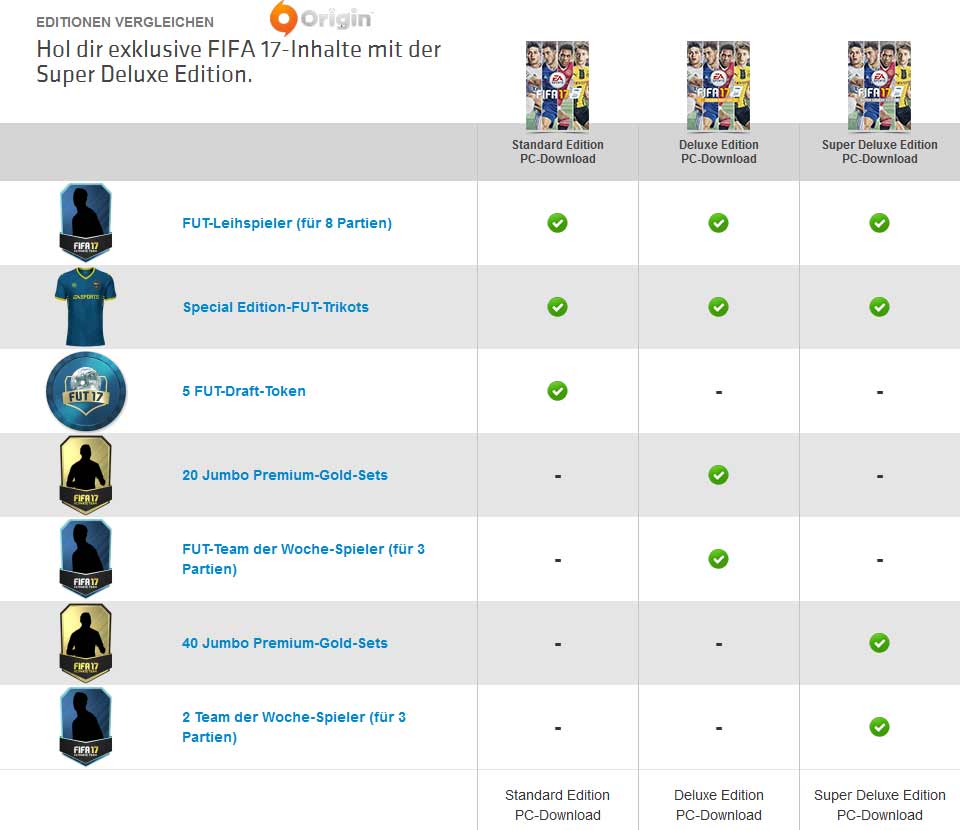This screenshot has height=830, width=960.
Task: Click the gold card icon beside 20 Jumbo Sets
Action: [86, 475]
